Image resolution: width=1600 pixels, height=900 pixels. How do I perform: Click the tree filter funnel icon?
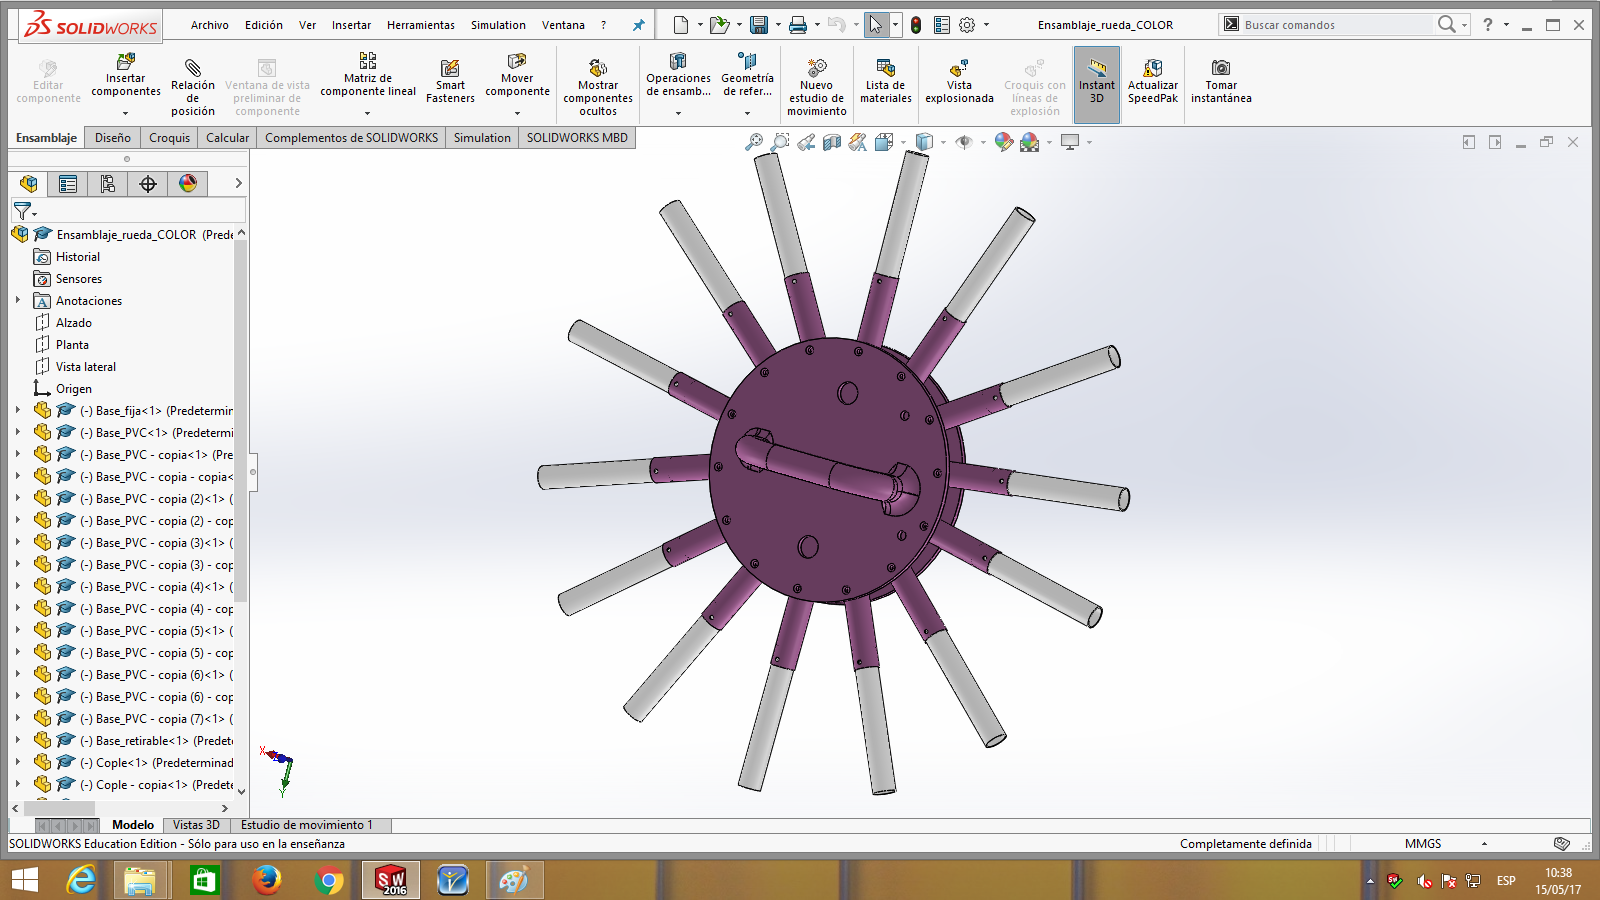pos(22,211)
